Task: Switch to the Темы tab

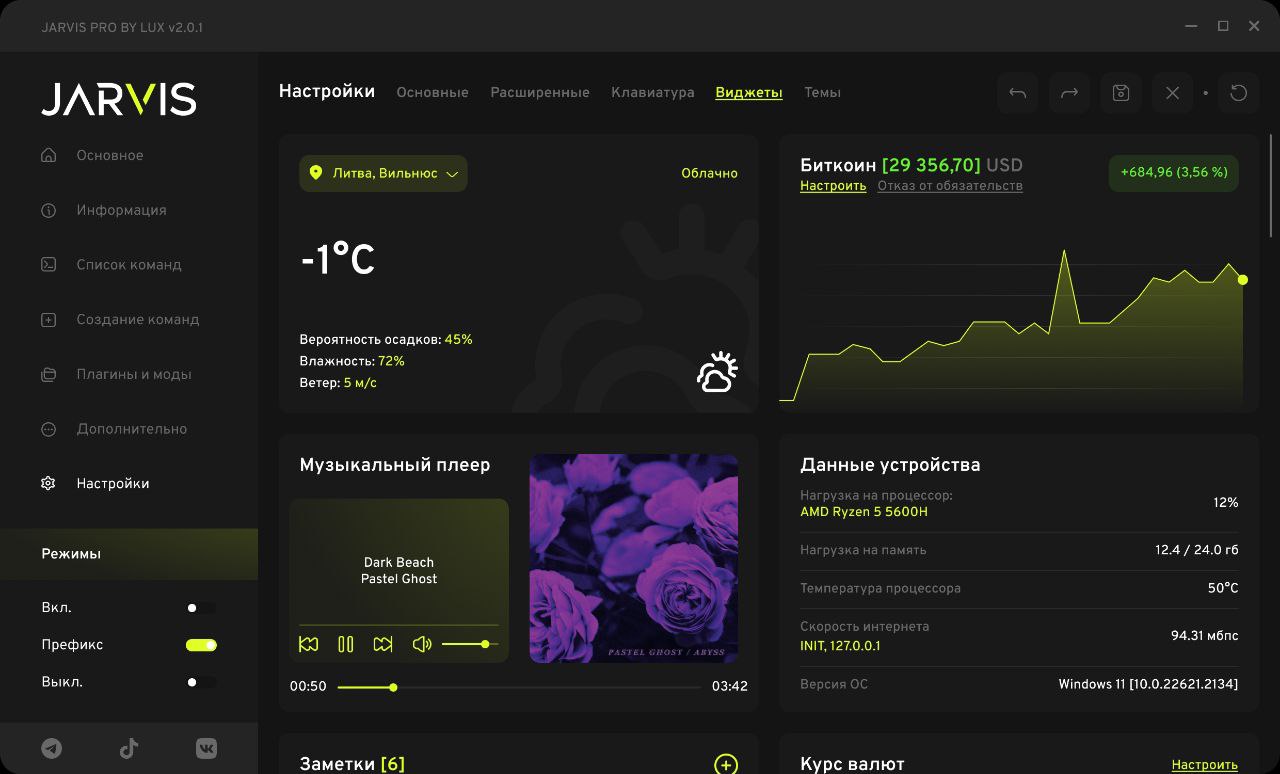Action: (x=822, y=93)
